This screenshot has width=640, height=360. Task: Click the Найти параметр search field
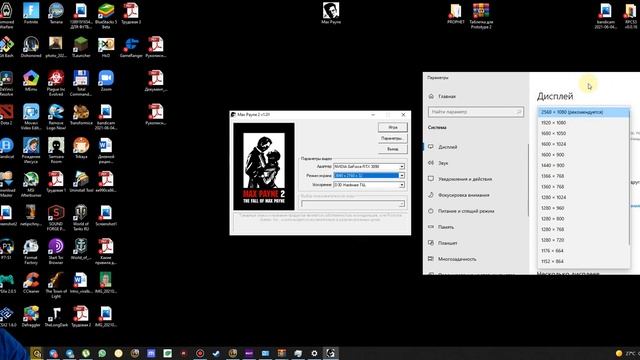tap(476, 112)
